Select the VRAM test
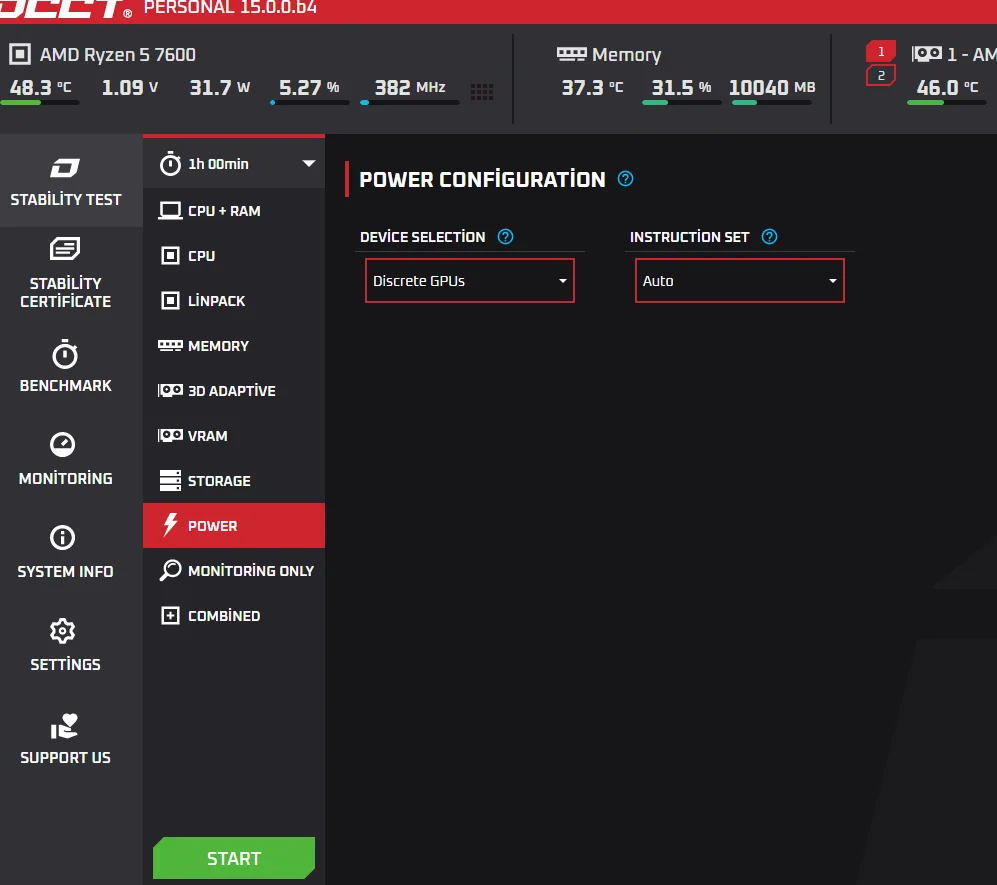 click(x=234, y=436)
